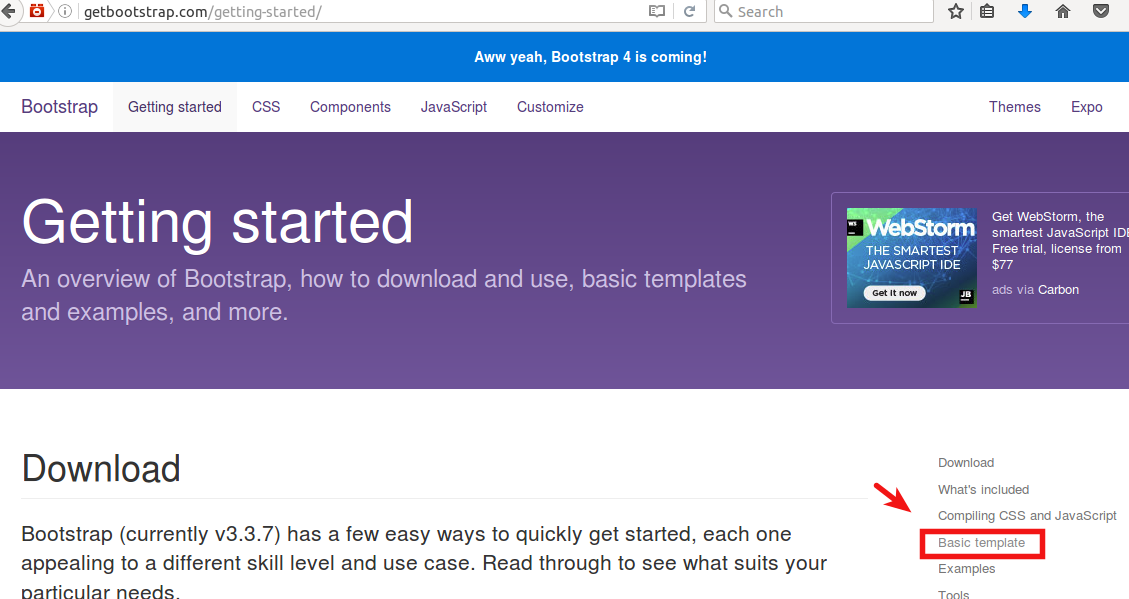1129x599 pixels.
Task: Open the Components nav item
Action: pyautogui.click(x=351, y=107)
